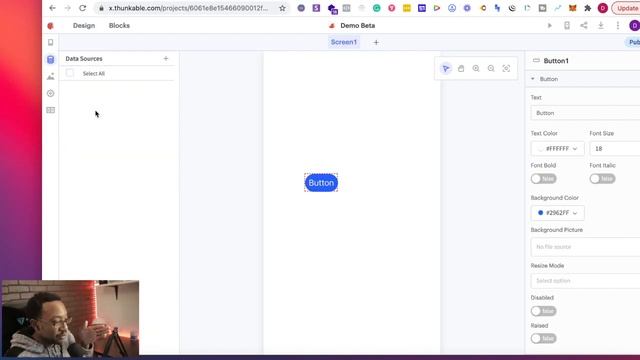640x360 pixels.
Task: Add a new data source
Action: click(x=166, y=58)
